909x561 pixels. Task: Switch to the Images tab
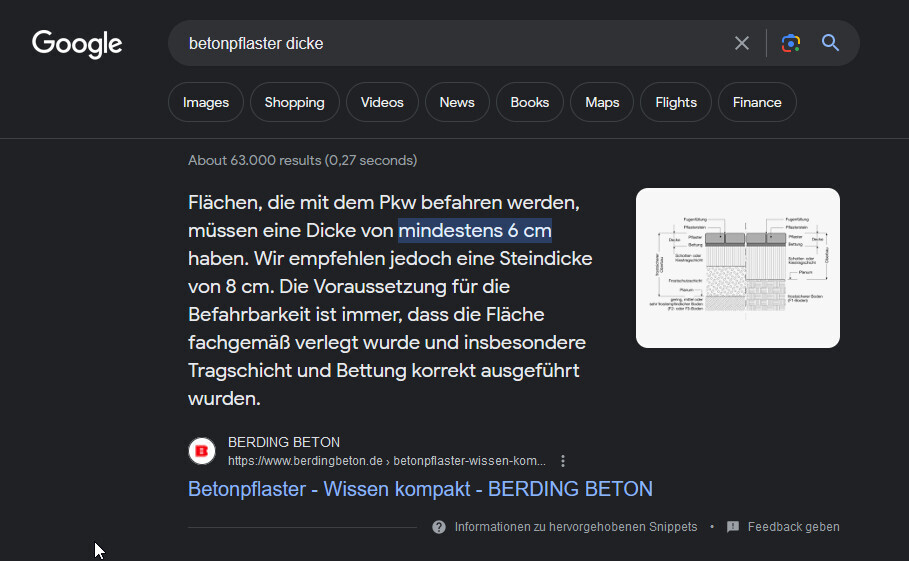click(206, 102)
